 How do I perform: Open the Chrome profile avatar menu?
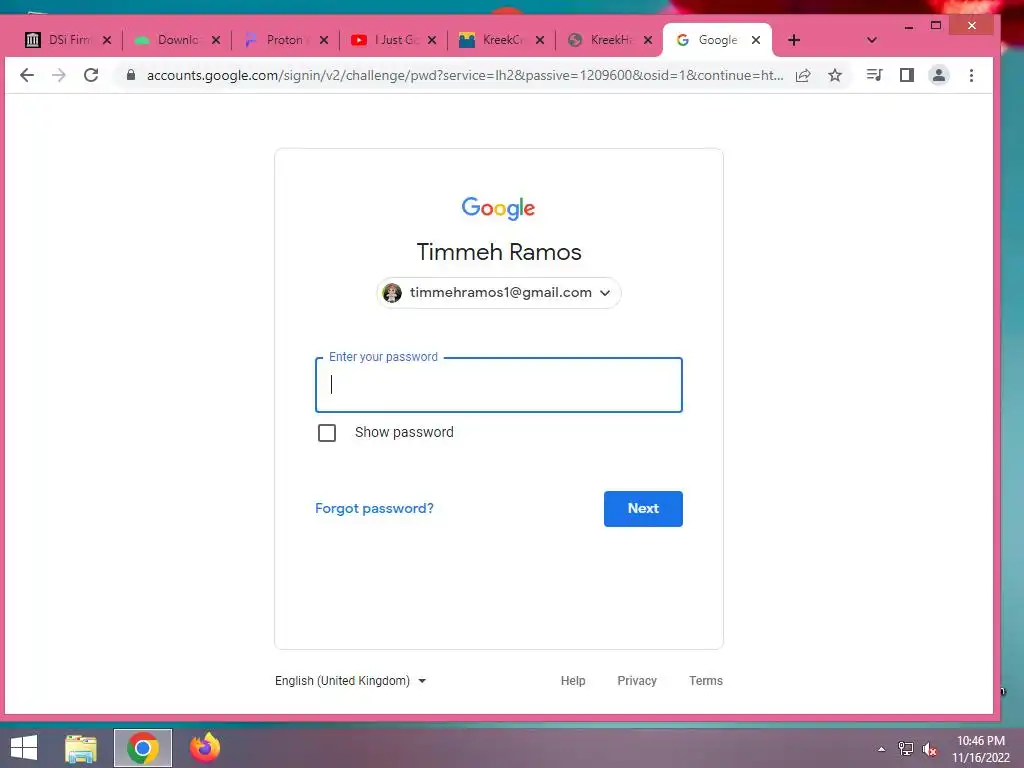point(938,75)
